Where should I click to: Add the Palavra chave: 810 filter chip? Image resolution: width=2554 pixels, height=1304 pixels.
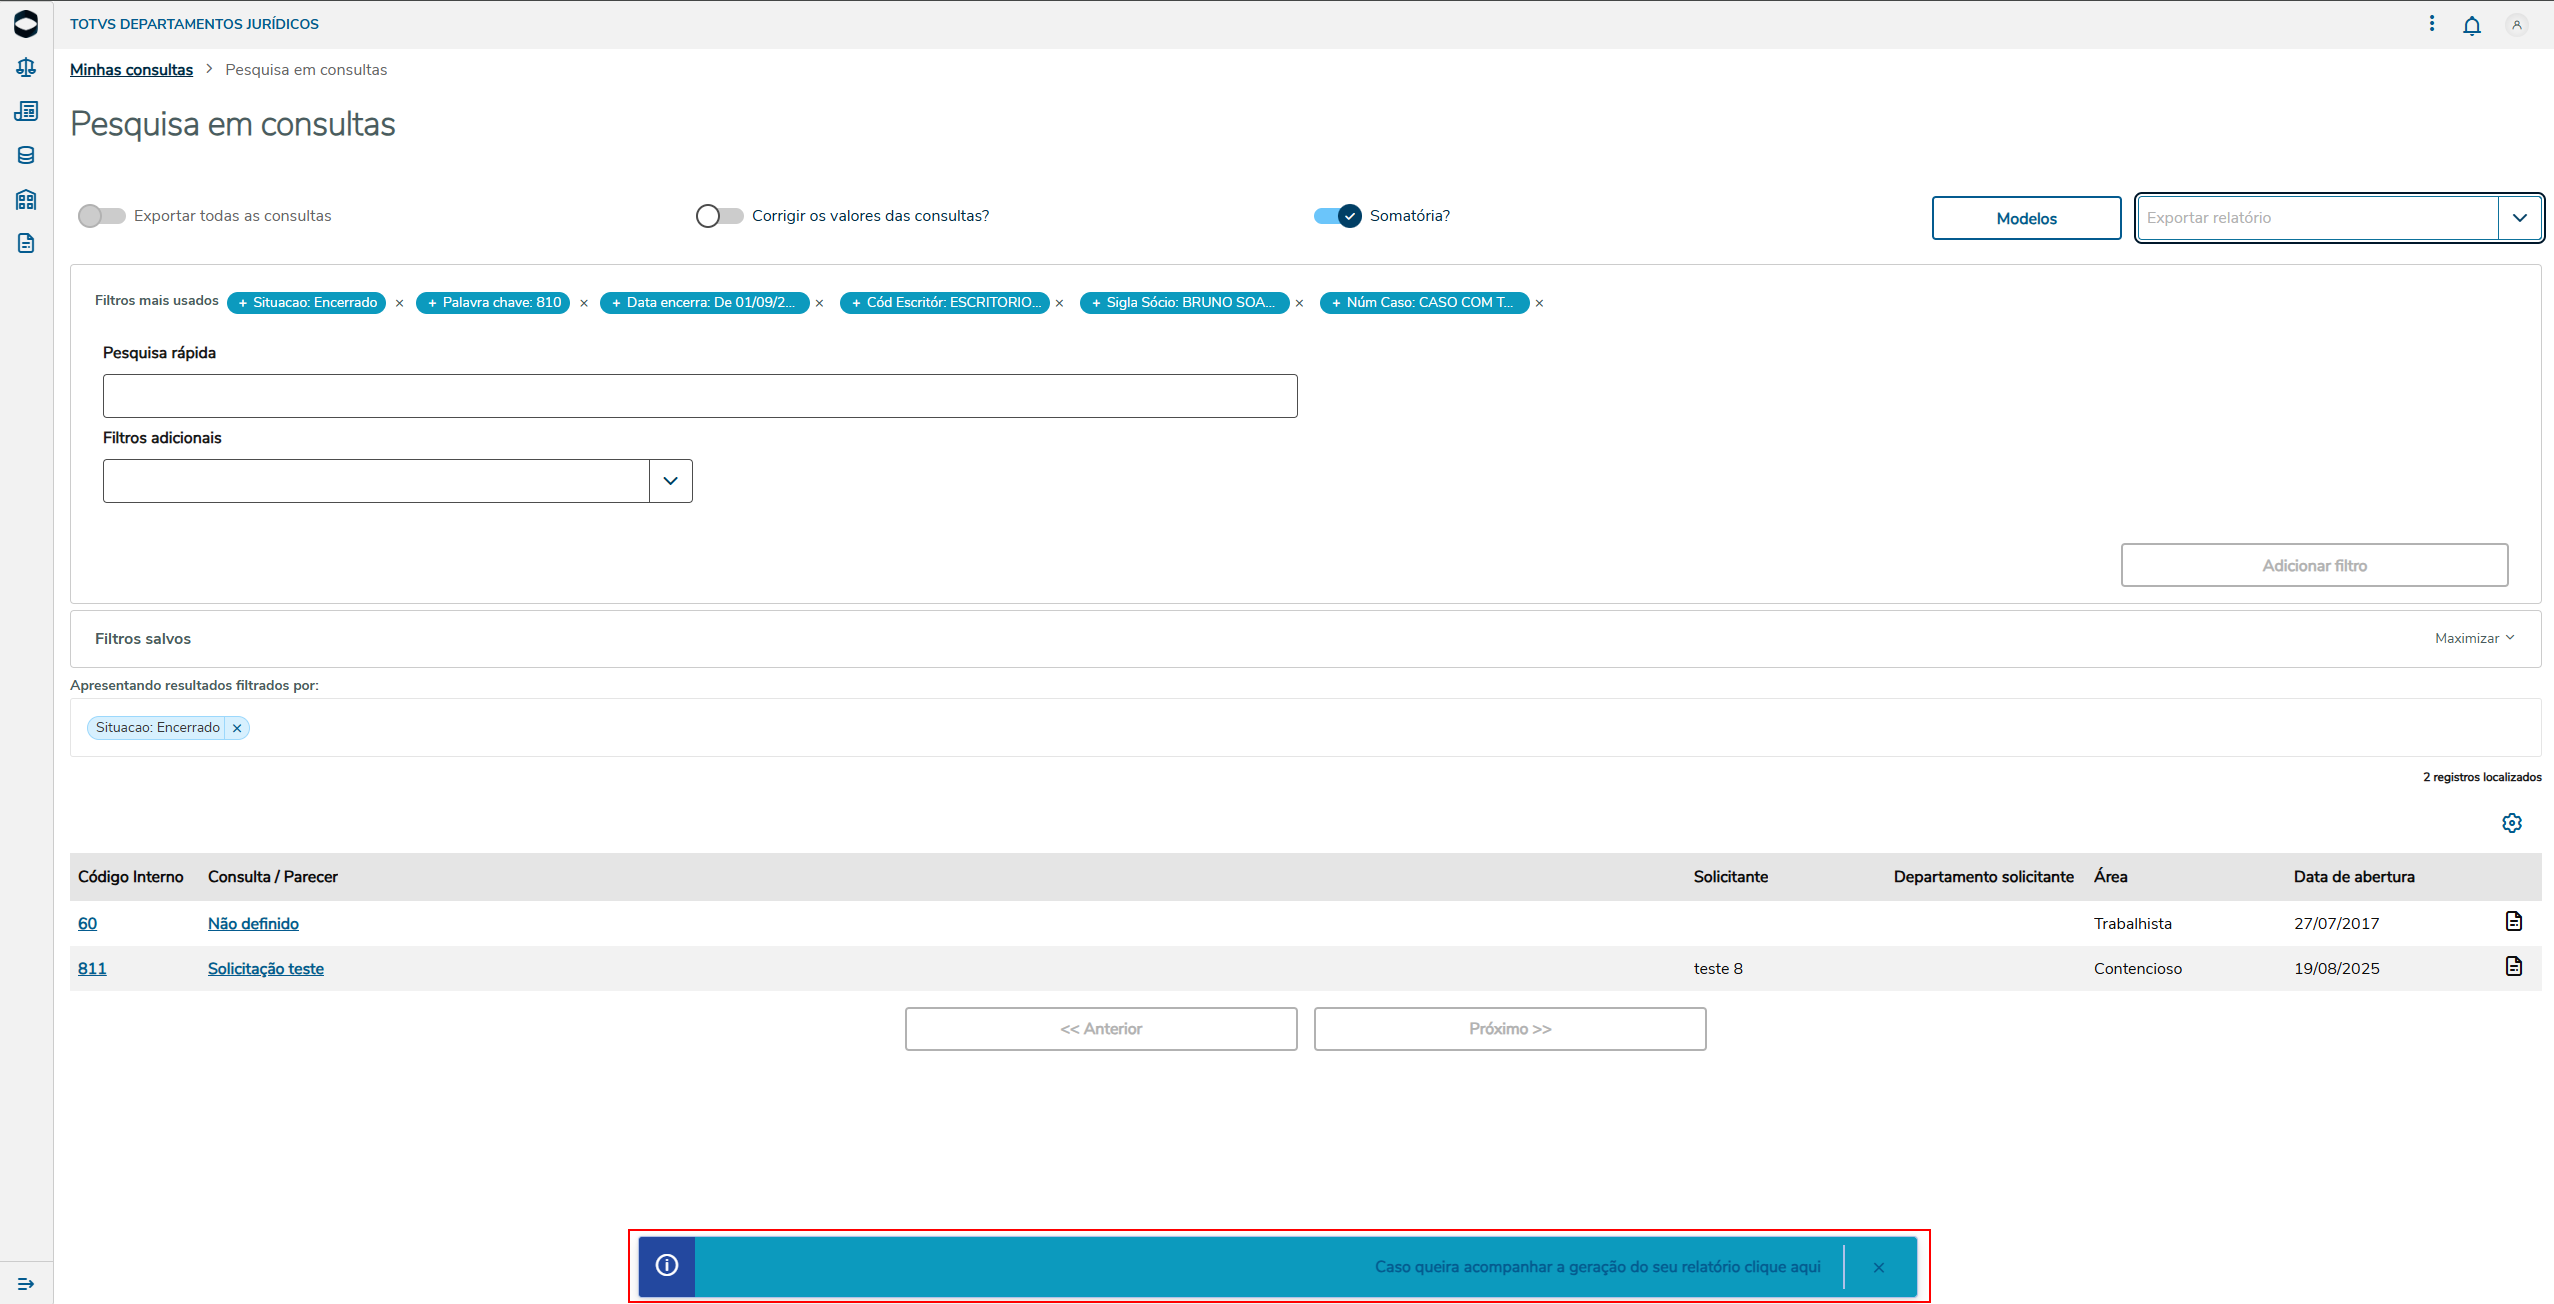pyautogui.click(x=493, y=302)
